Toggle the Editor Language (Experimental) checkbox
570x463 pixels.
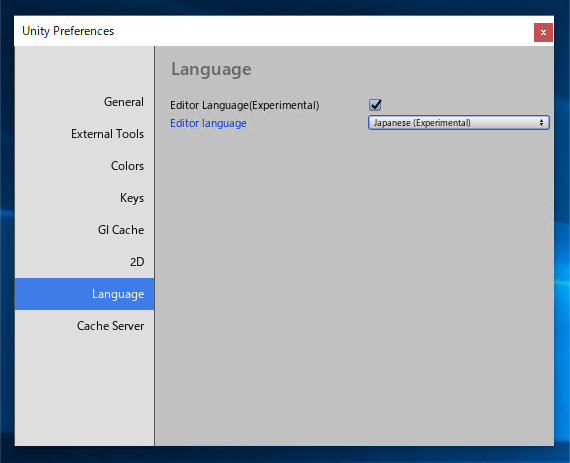point(375,105)
